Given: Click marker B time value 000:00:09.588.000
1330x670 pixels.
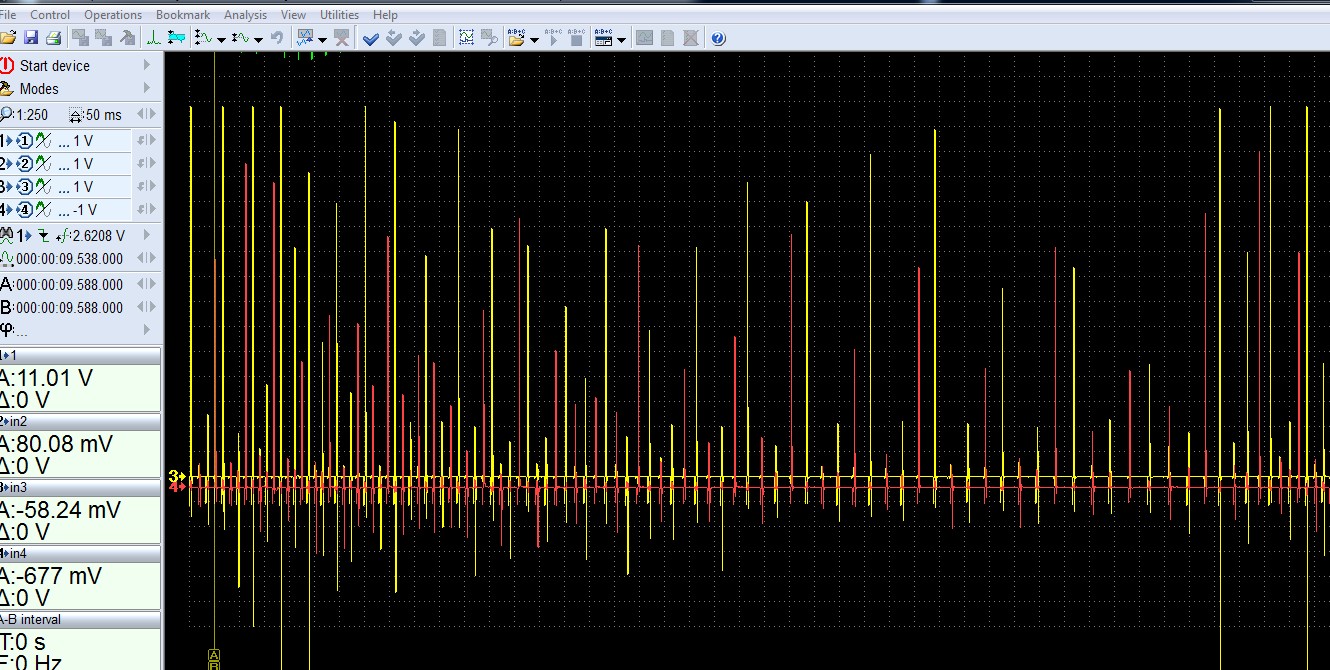Looking at the screenshot, I should 69,308.
